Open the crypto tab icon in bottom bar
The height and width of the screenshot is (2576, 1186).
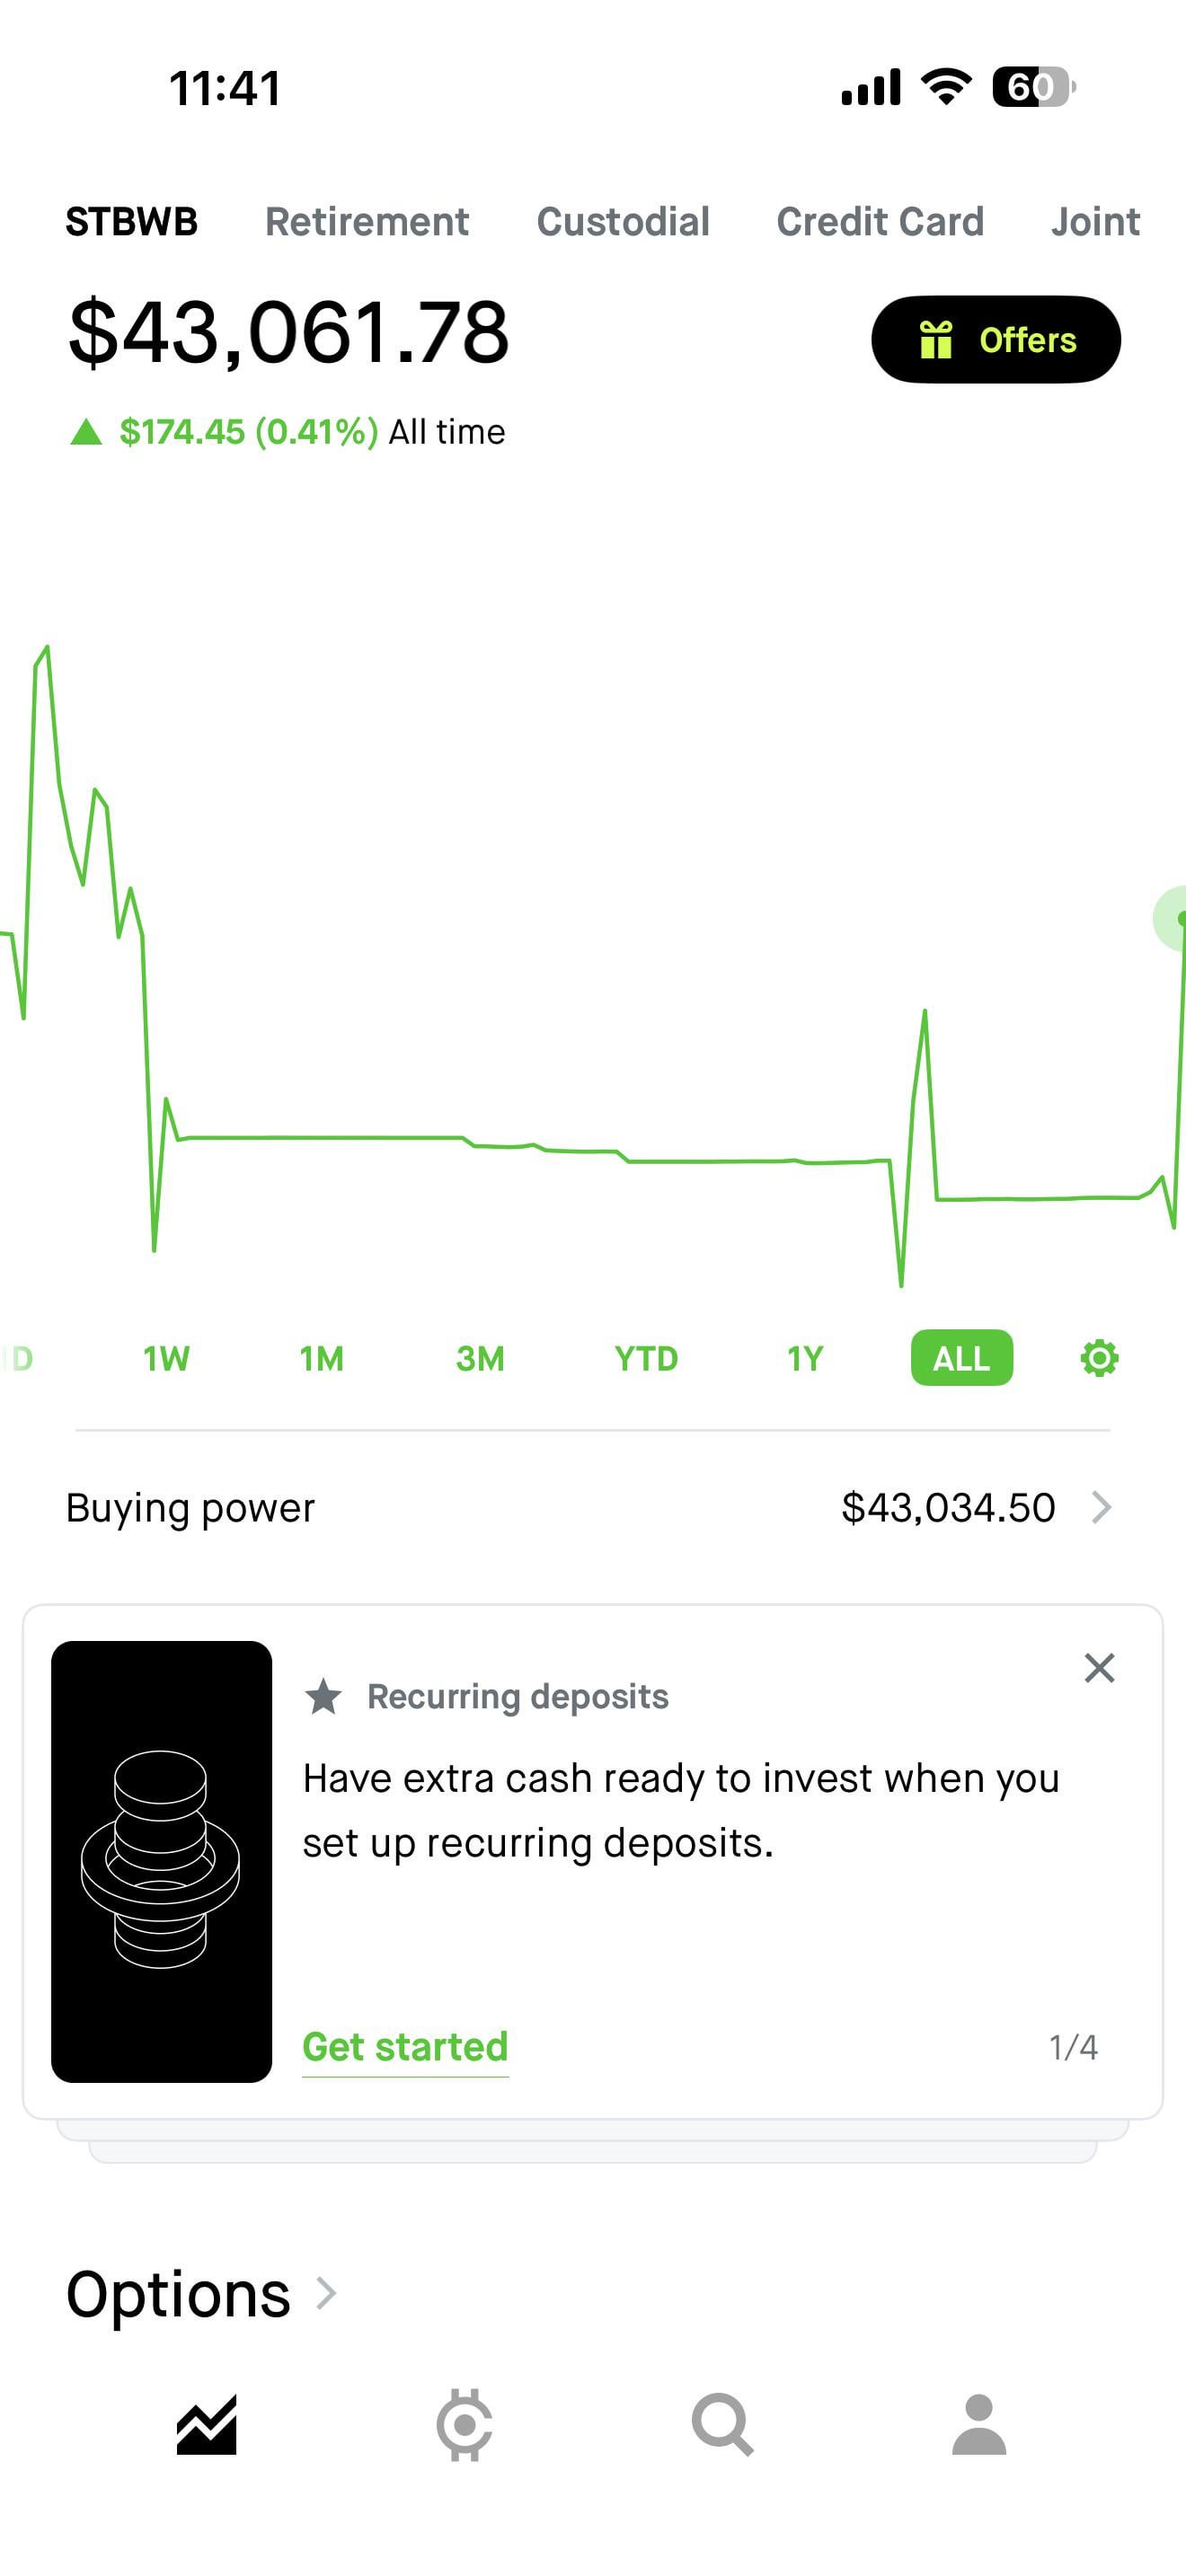pyautogui.click(x=464, y=2425)
